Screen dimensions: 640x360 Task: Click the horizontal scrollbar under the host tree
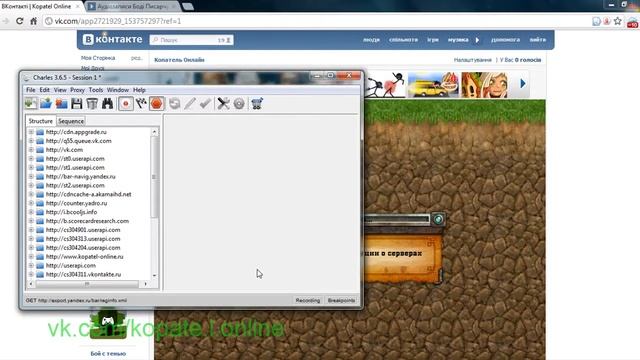coord(87,284)
